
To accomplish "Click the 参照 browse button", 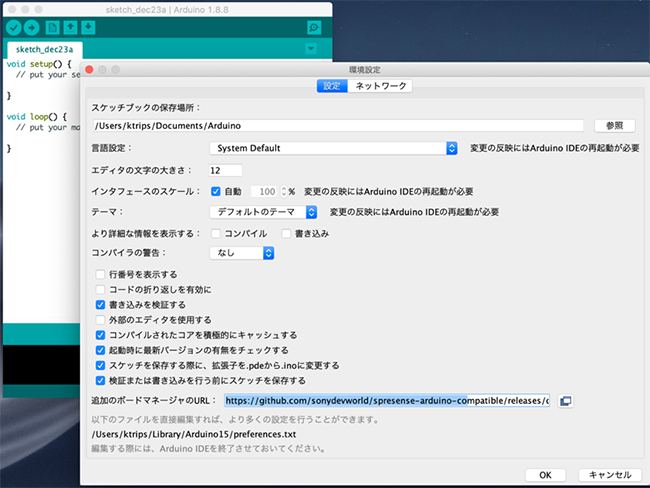I will [x=614, y=126].
